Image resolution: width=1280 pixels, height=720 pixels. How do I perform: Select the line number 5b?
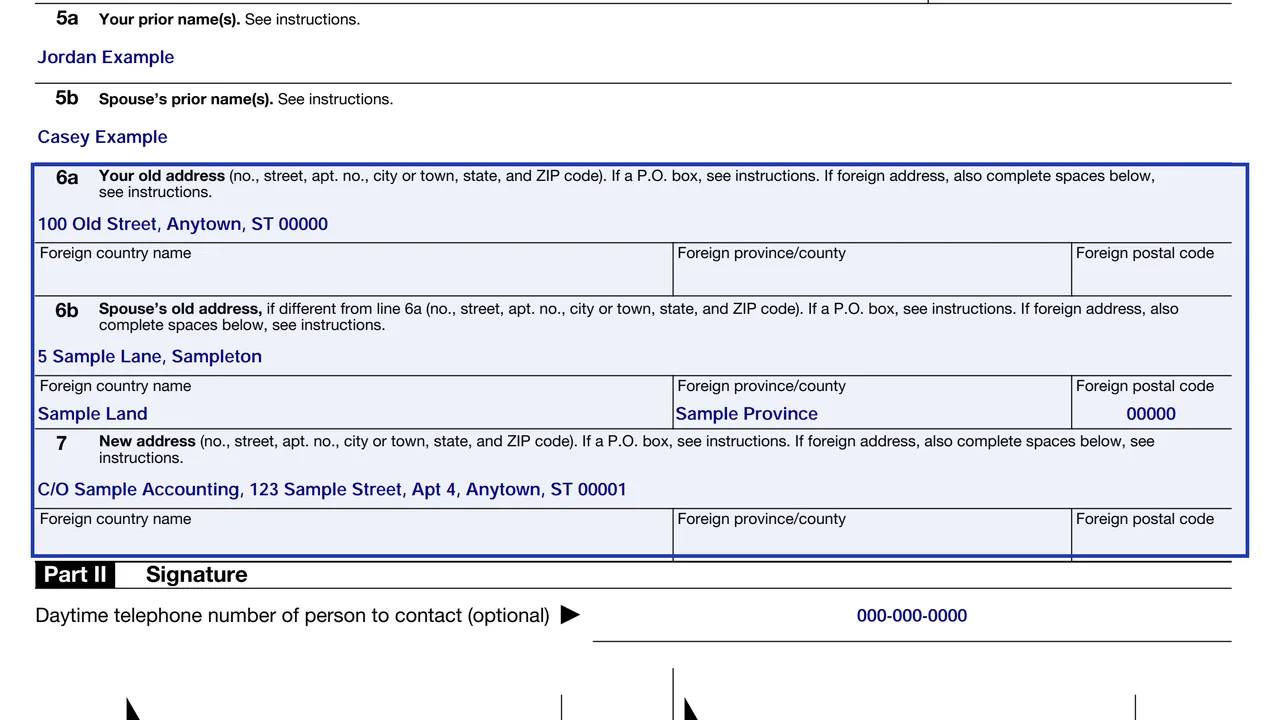point(67,98)
